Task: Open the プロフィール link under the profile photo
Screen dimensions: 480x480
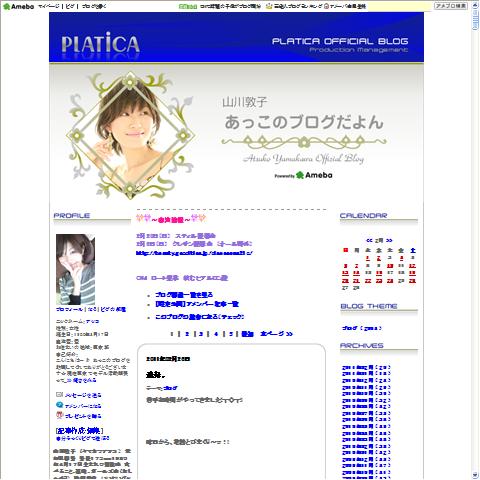Action: pos(69,309)
